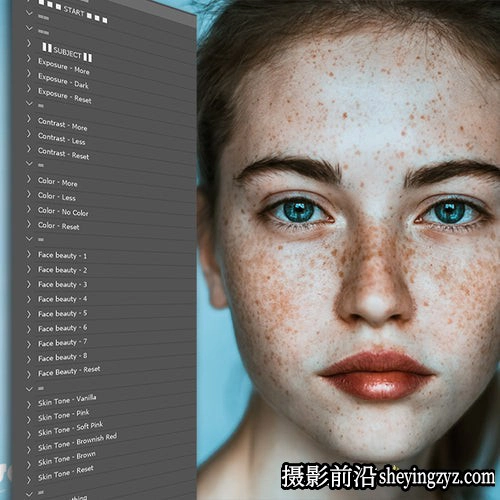Expand the Color - No Color action

tap(29, 209)
